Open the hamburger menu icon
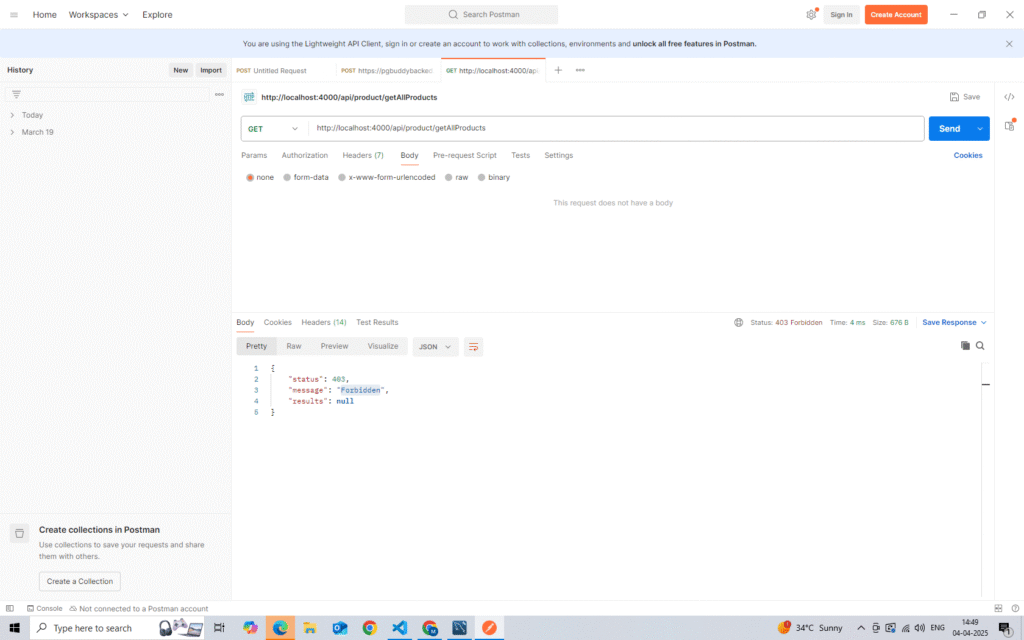This screenshot has height=640, width=1024. click(x=14, y=14)
